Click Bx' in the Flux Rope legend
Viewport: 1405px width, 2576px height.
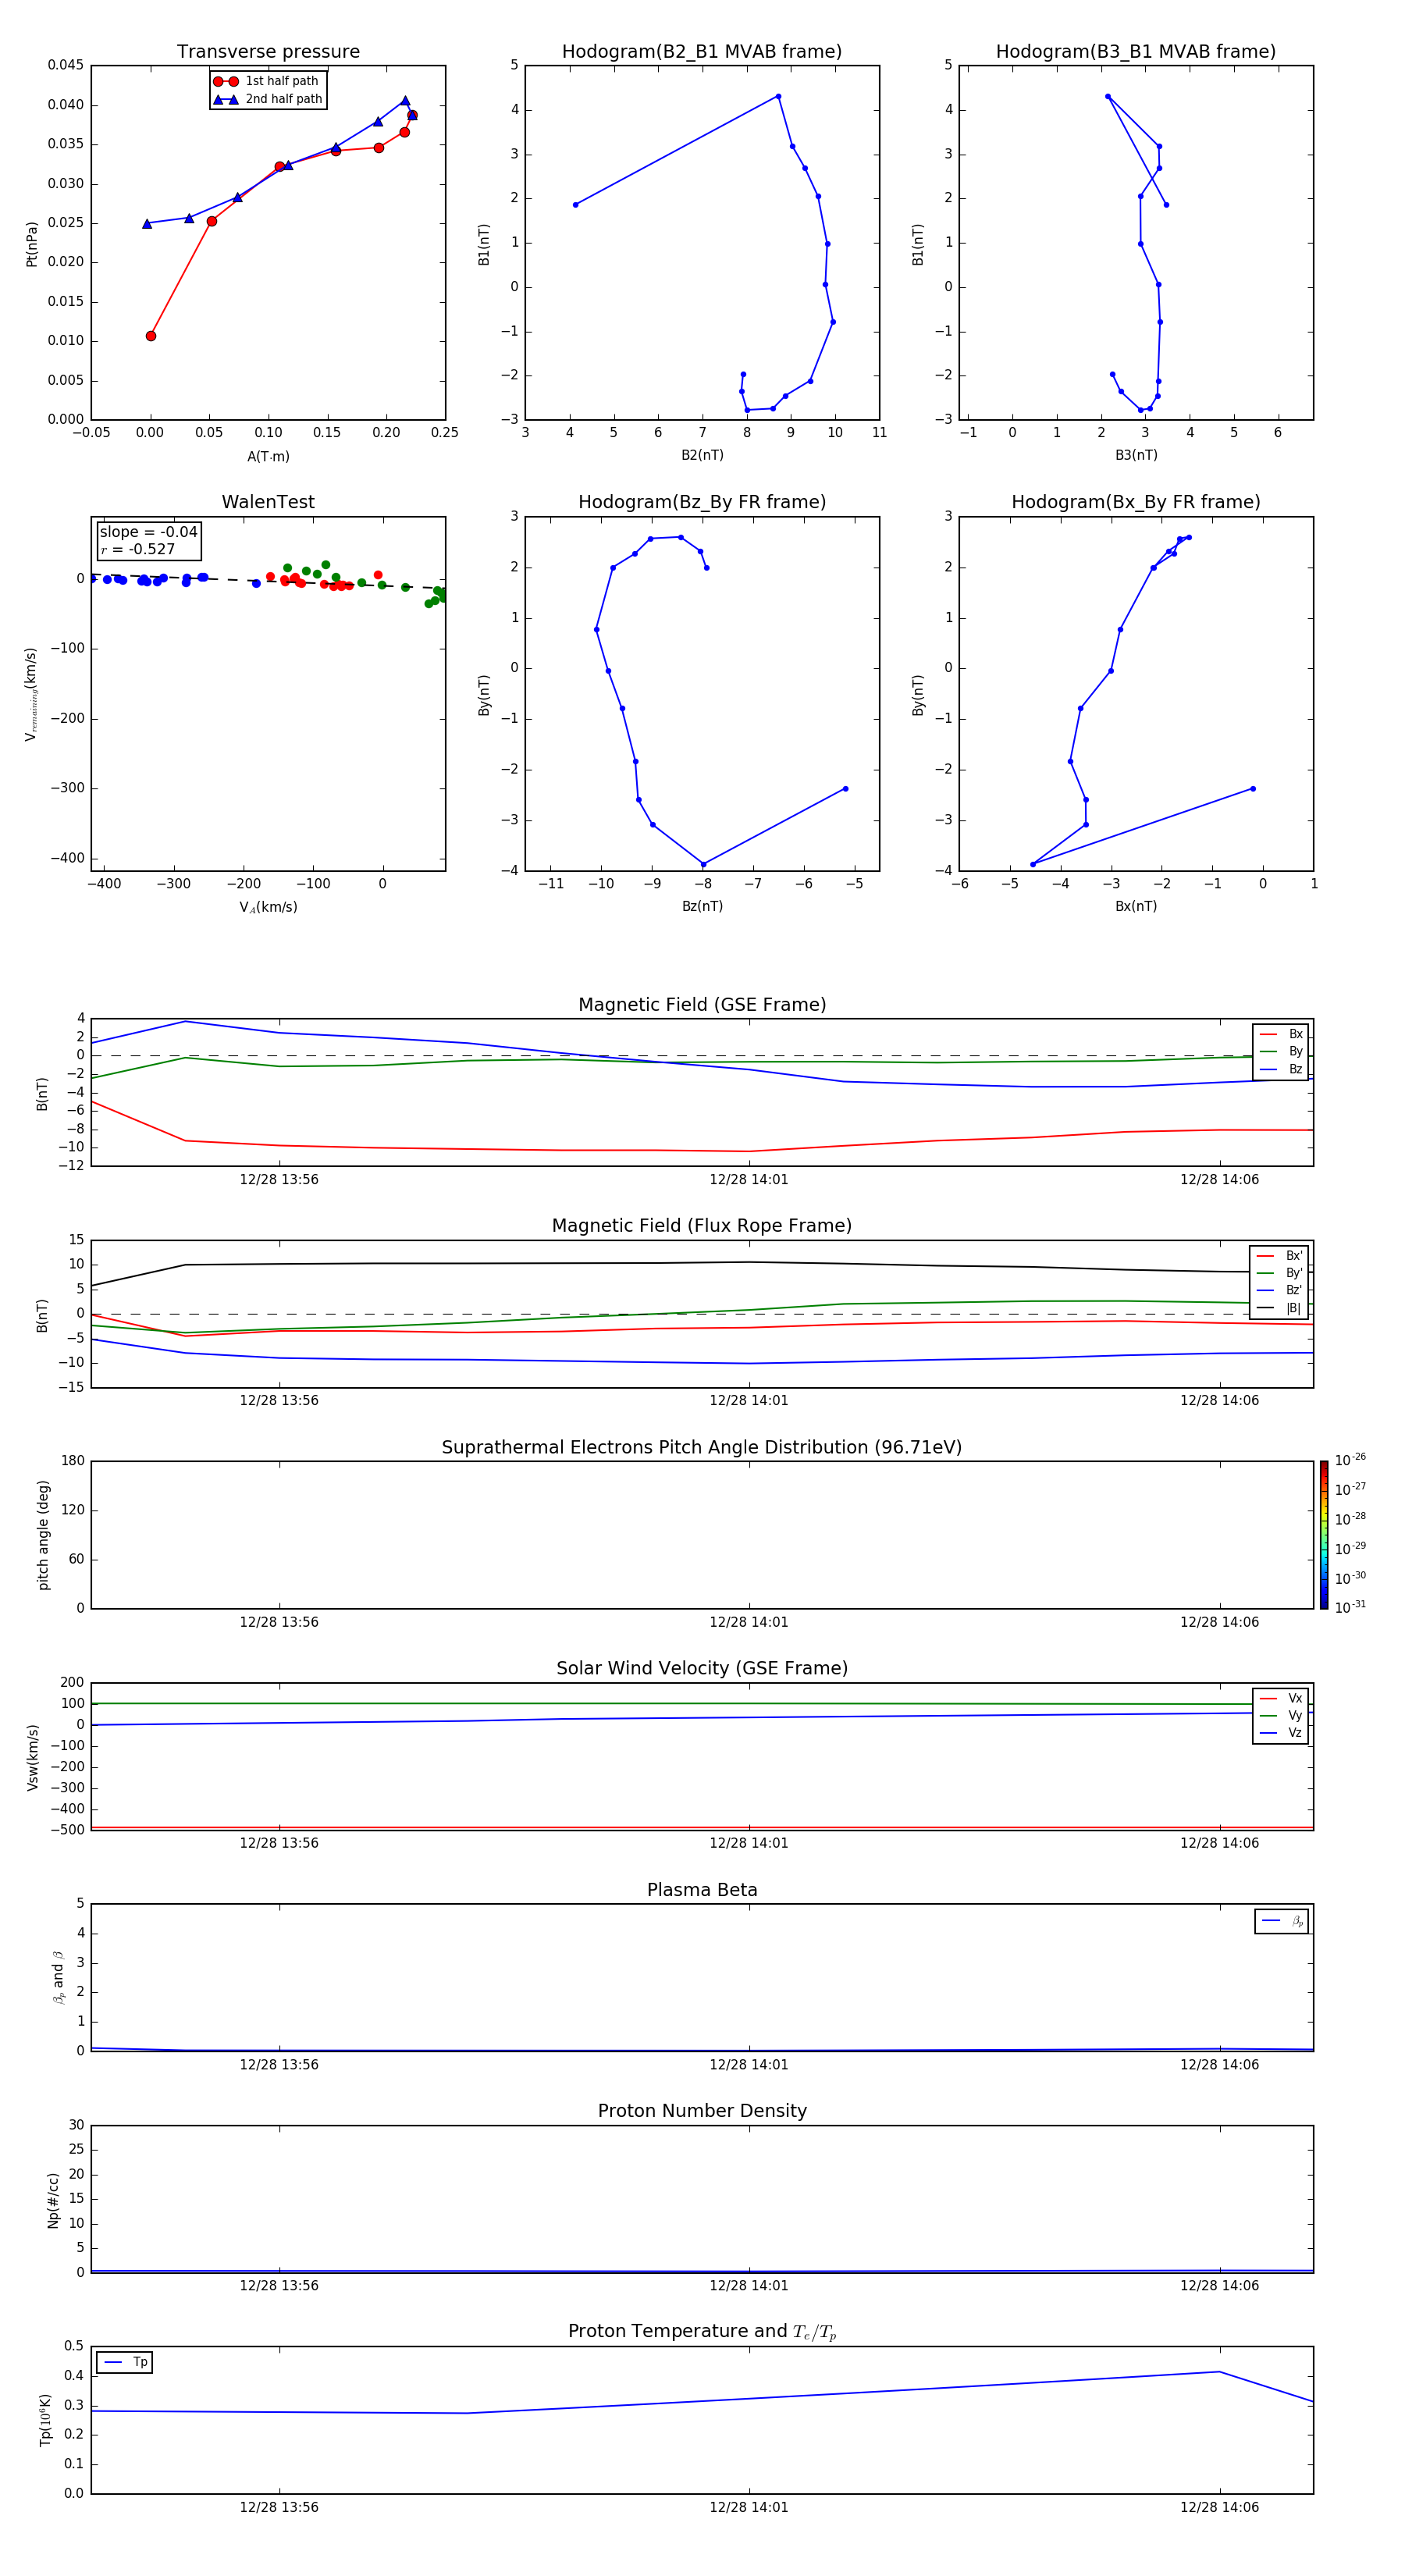click(x=1280, y=1256)
